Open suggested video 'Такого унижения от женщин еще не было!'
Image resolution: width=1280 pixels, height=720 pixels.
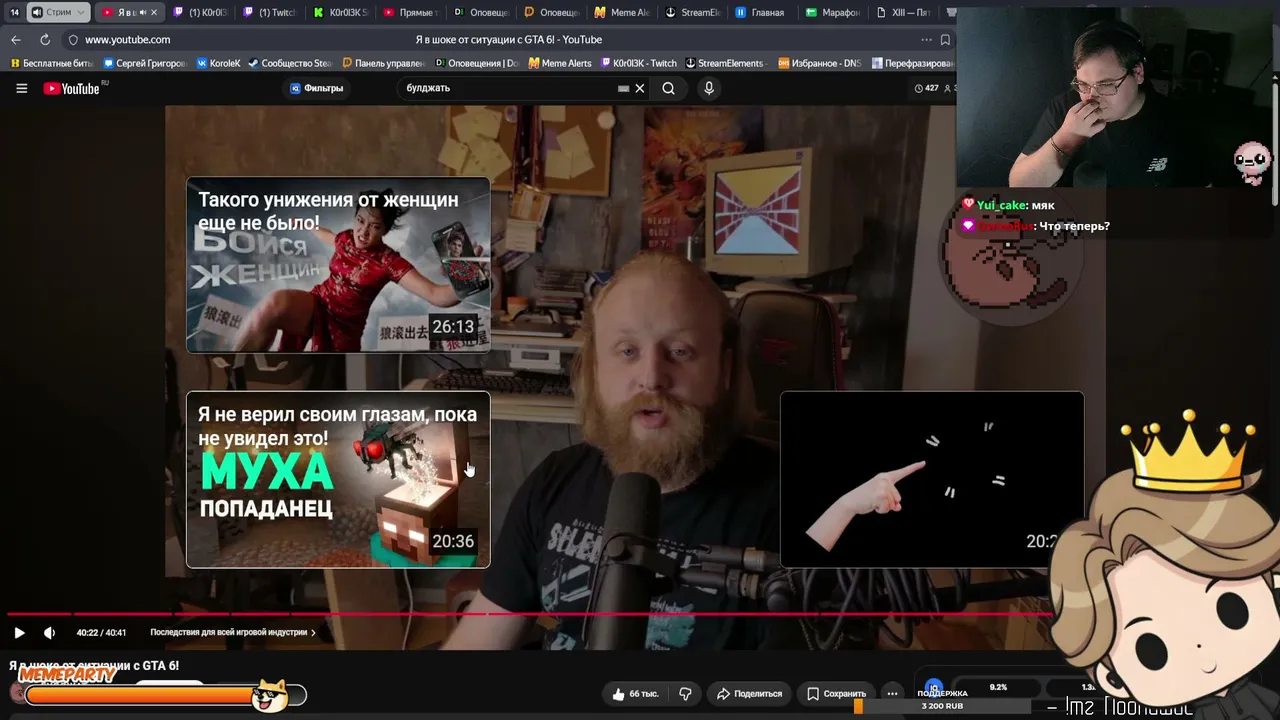click(x=338, y=265)
